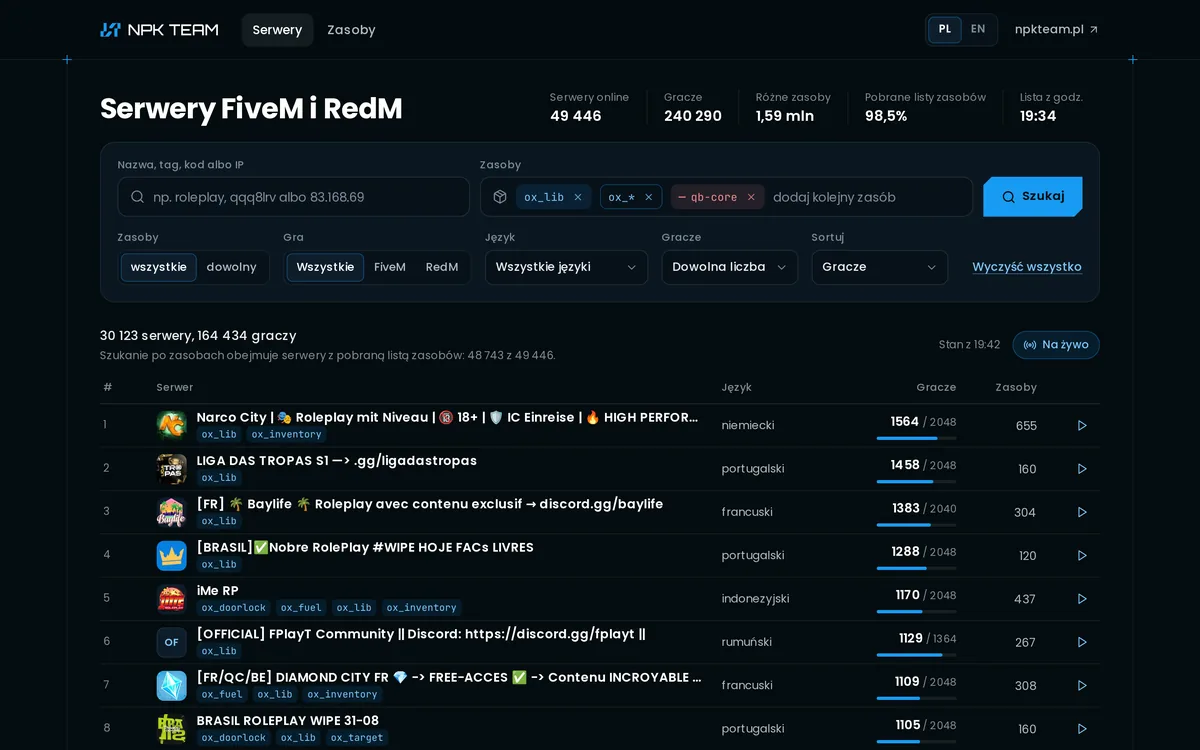Click the Nobre RolePlay crown icon
Viewport: 1200px width, 750px height.
pos(172,555)
